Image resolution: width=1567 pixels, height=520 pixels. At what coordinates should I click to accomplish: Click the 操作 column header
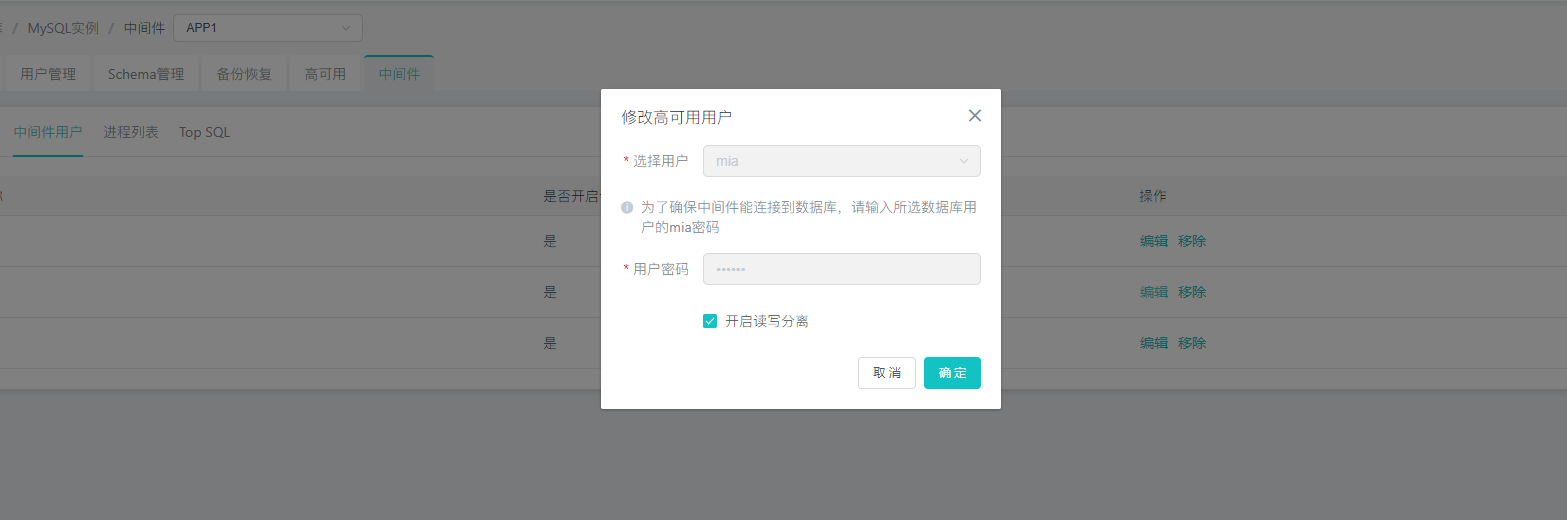click(1153, 196)
